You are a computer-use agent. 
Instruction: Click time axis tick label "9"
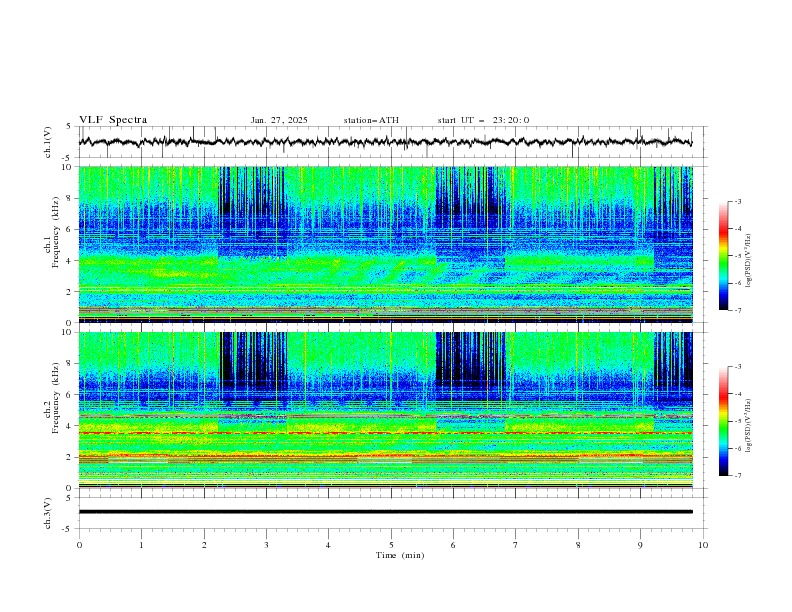point(640,545)
